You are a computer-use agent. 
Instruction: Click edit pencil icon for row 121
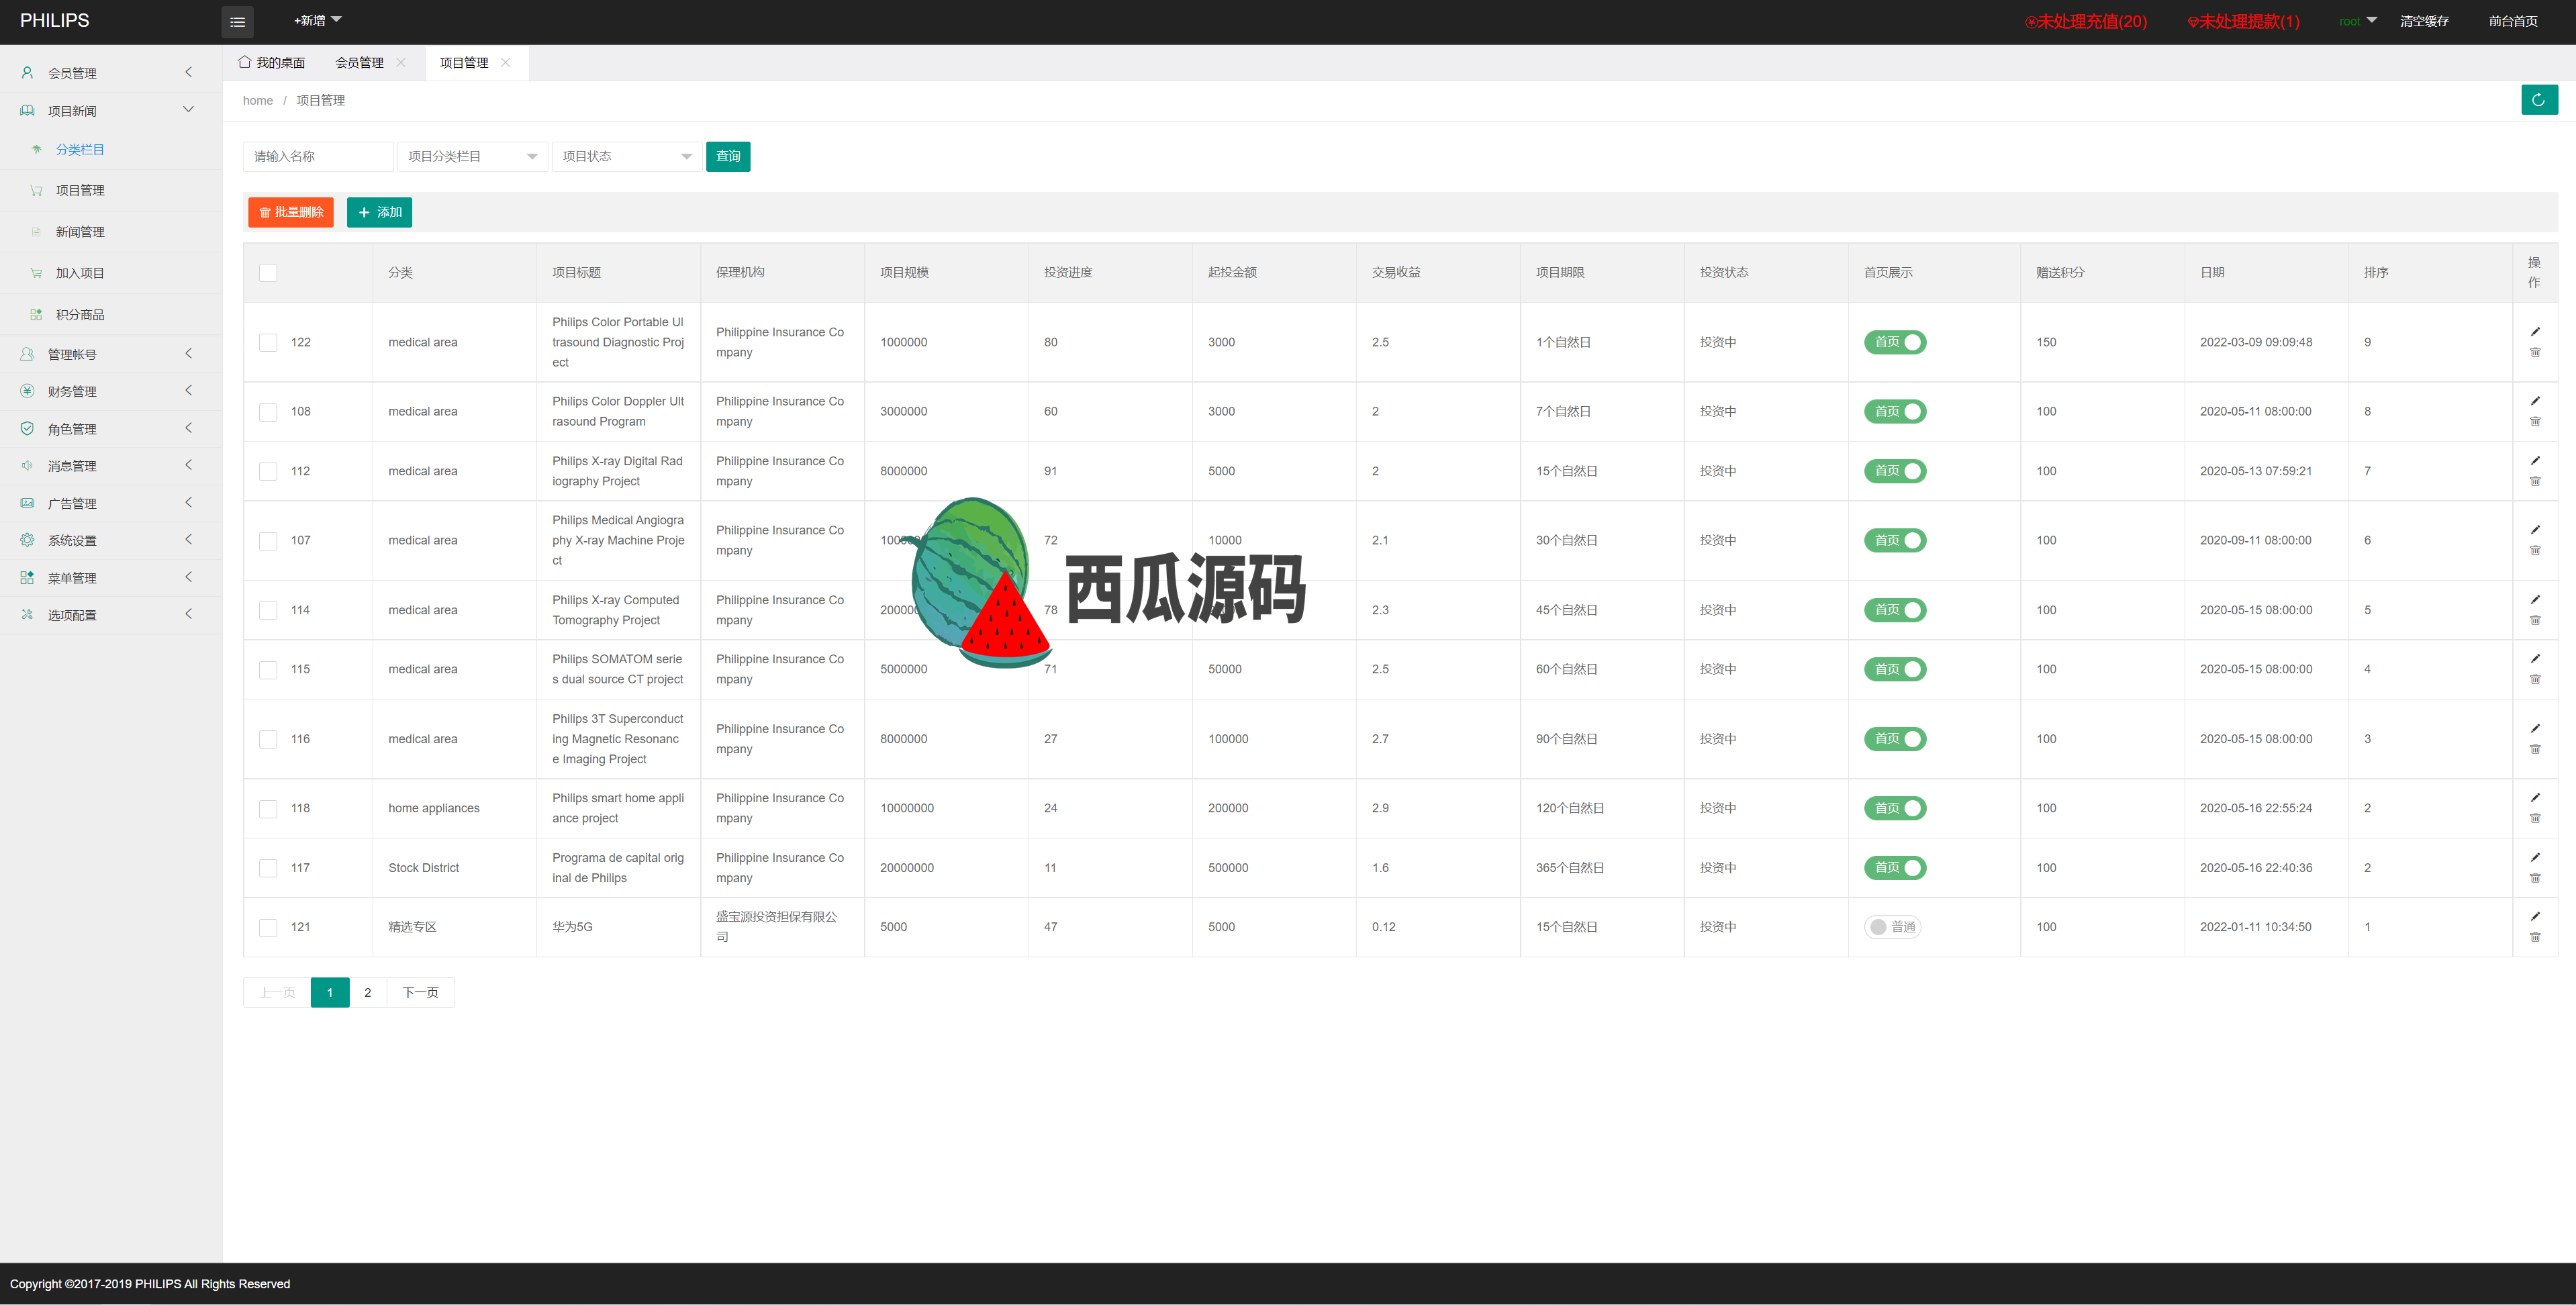coord(2535,916)
